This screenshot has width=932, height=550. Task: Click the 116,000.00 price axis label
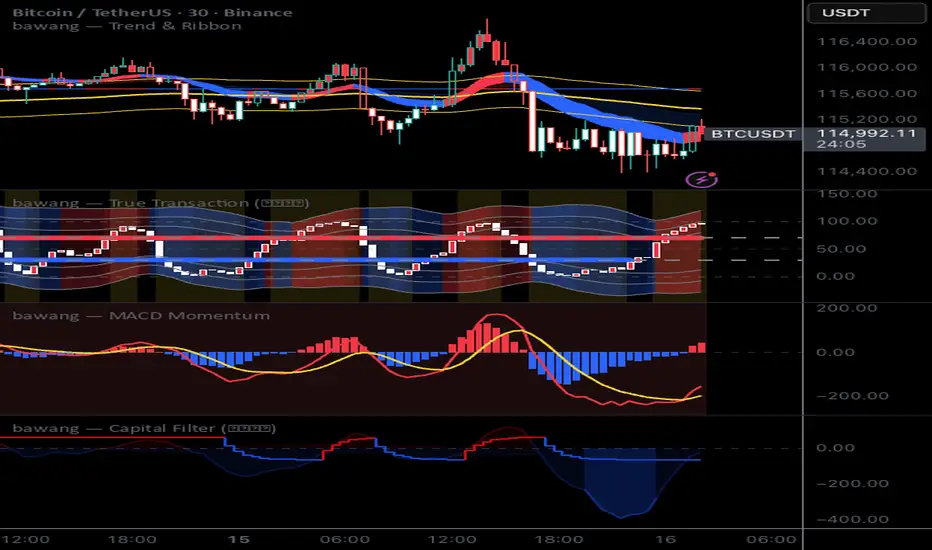pos(867,67)
